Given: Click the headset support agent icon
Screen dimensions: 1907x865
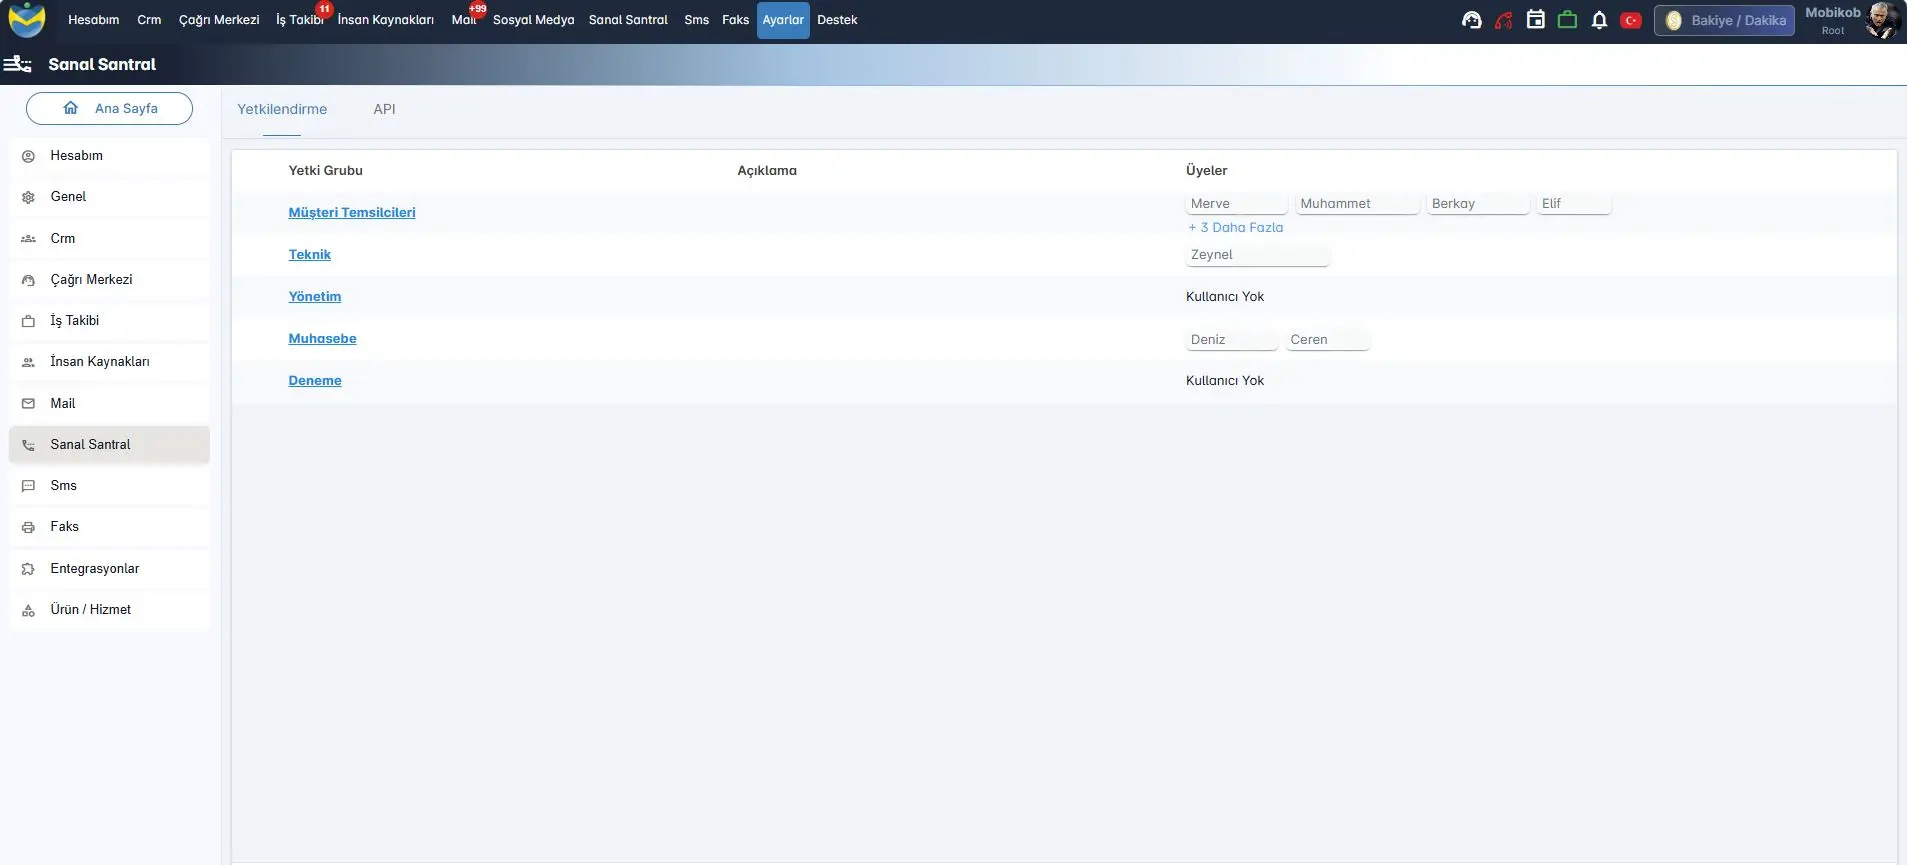Looking at the screenshot, I should click(x=1471, y=20).
